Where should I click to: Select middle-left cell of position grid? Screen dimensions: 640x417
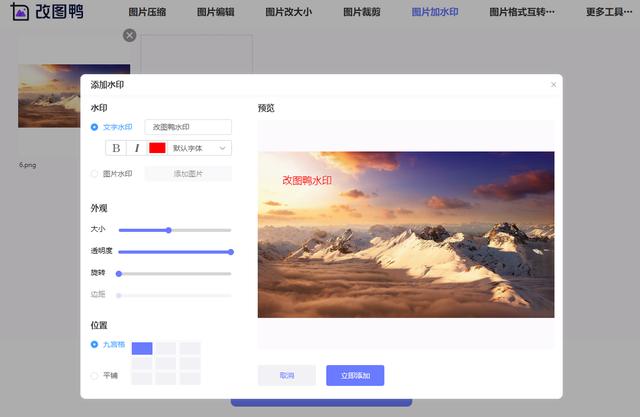(142, 363)
